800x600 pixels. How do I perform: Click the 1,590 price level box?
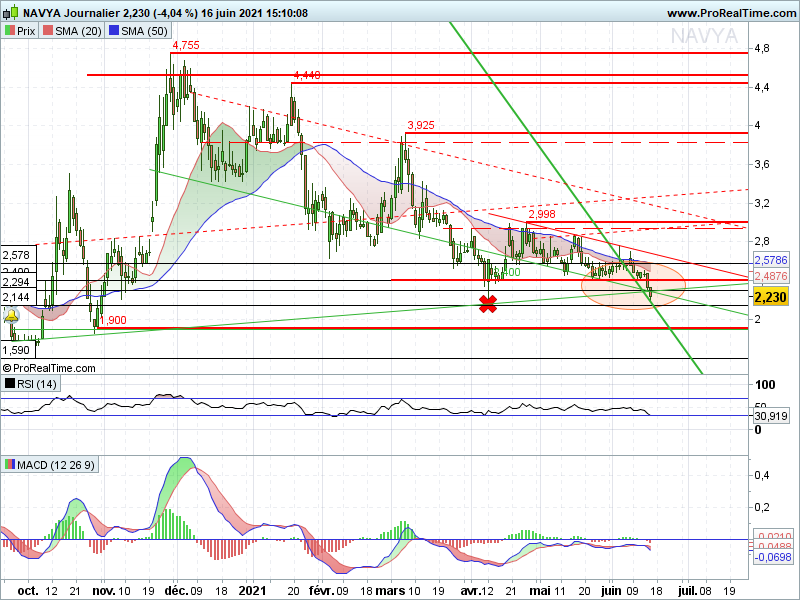pyautogui.click(x=18, y=350)
